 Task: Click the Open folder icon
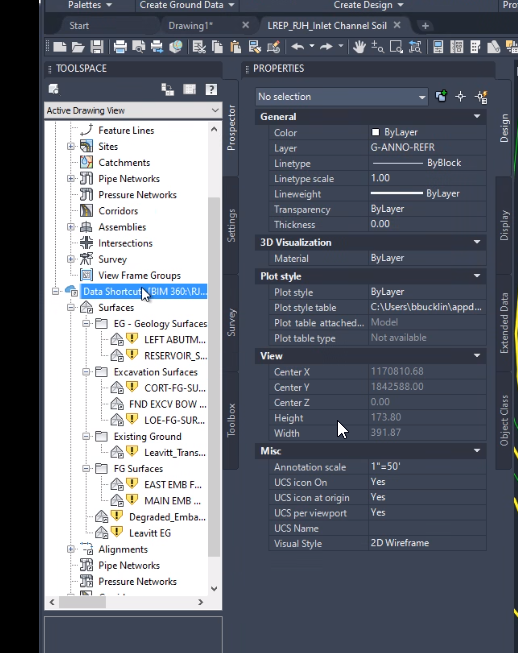point(78,47)
